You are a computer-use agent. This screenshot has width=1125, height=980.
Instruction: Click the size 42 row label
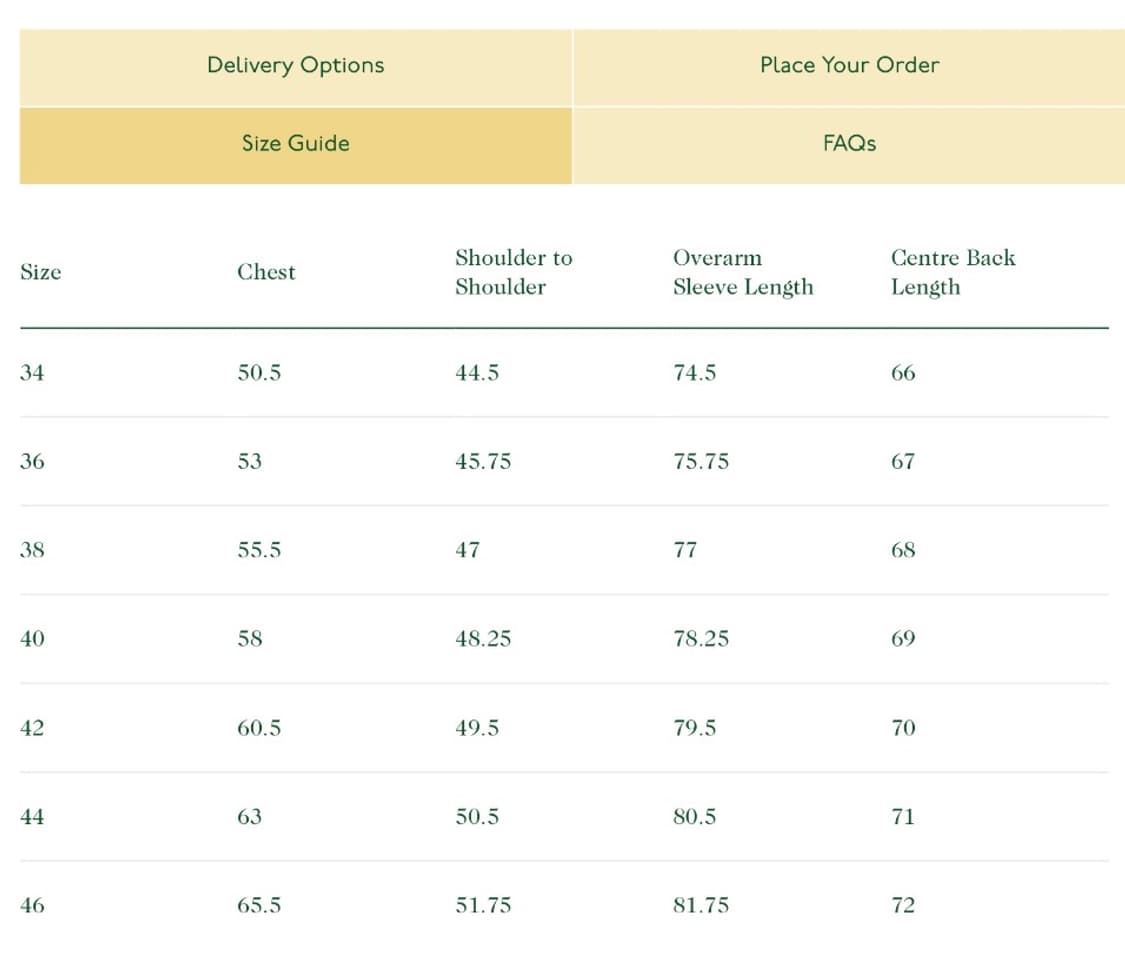[x=32, y=728]
